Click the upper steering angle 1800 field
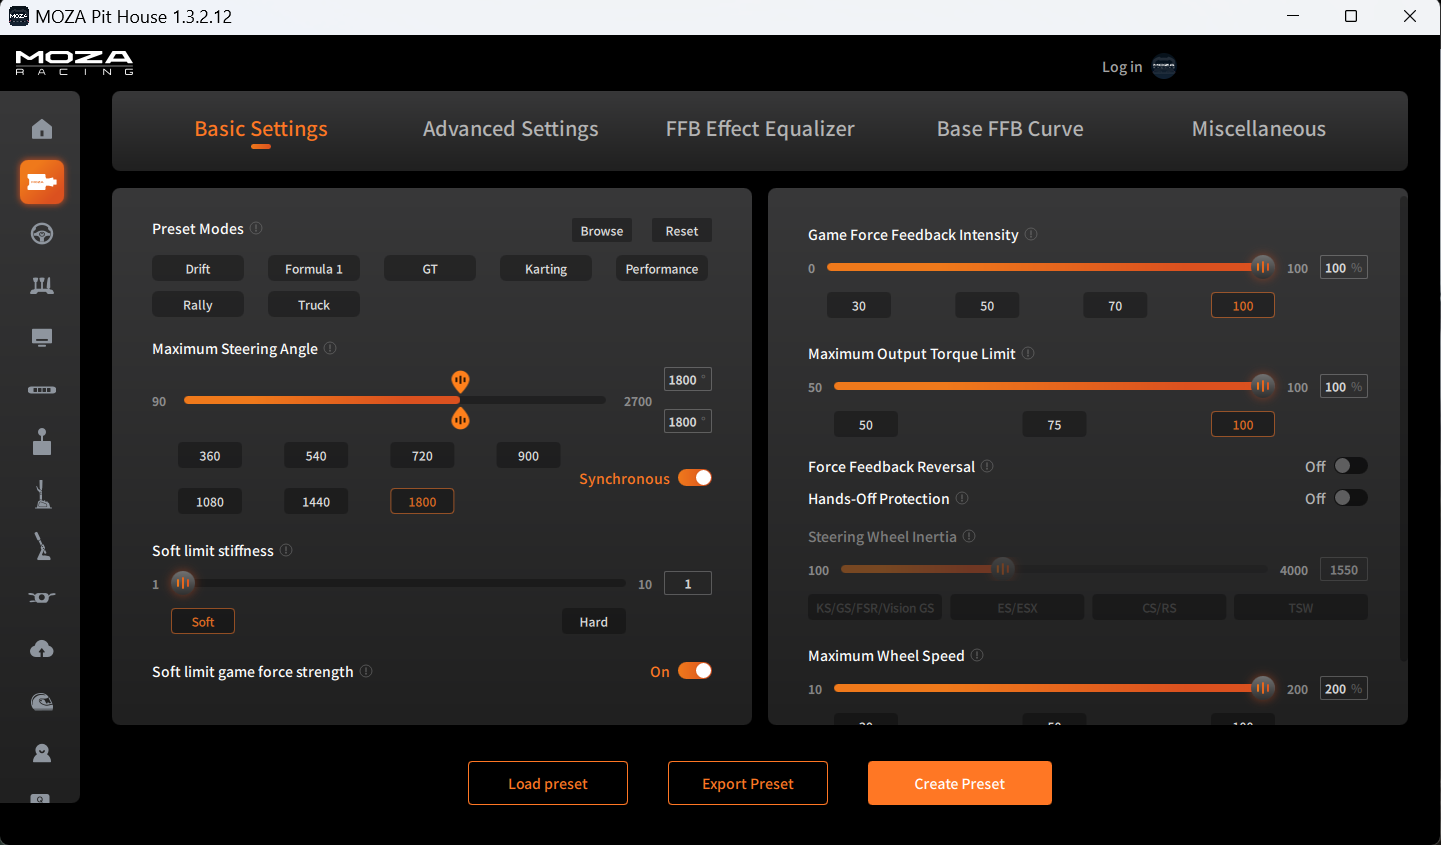The width and height of the screenshot is (1441, 845). click(688, 380)
